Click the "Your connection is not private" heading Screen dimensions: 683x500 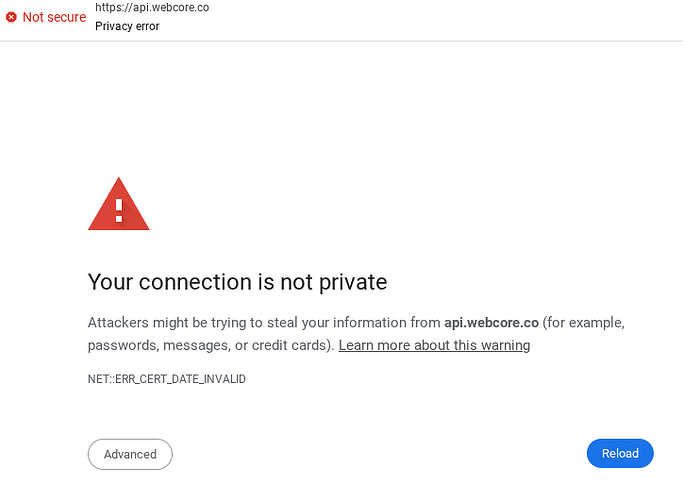pos(237,282)
